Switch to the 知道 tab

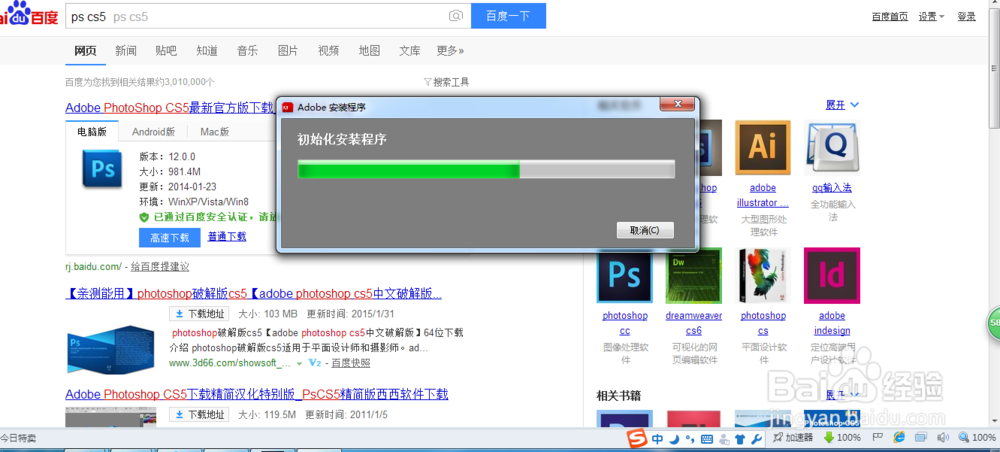207,50
